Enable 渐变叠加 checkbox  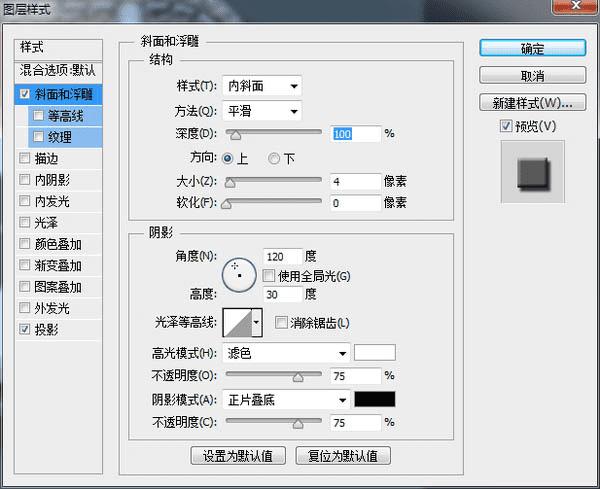[x=24, y=265]
